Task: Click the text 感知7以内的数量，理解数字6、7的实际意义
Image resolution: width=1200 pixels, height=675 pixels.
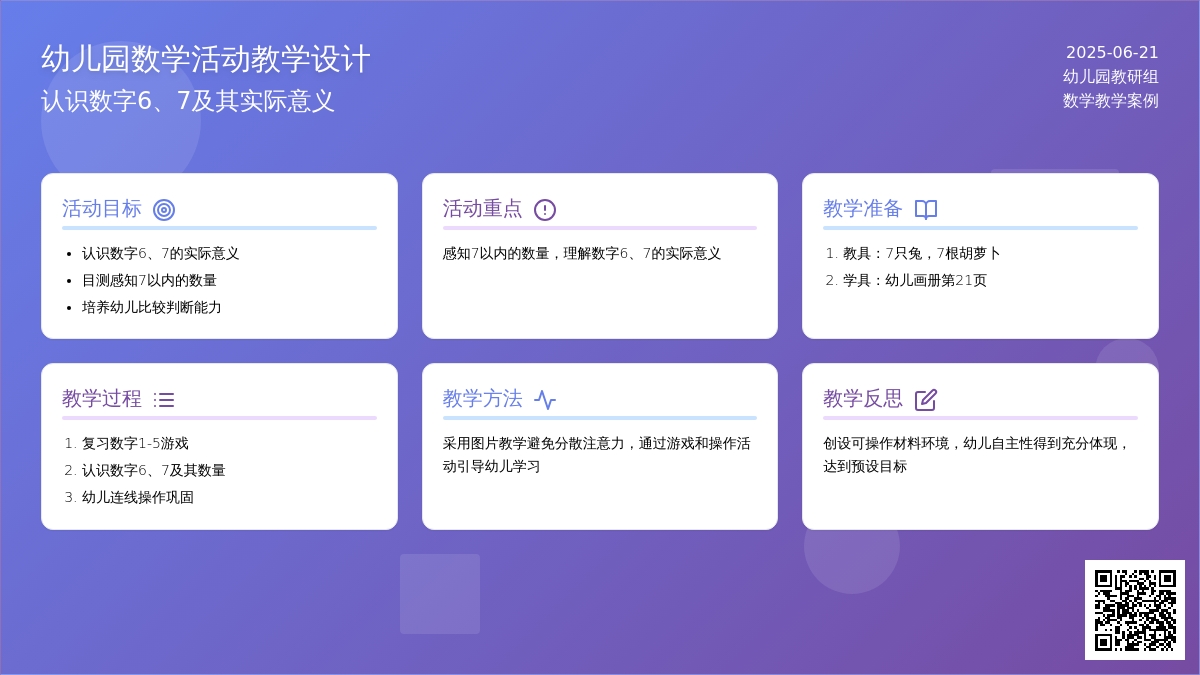Action: point(582,253)
